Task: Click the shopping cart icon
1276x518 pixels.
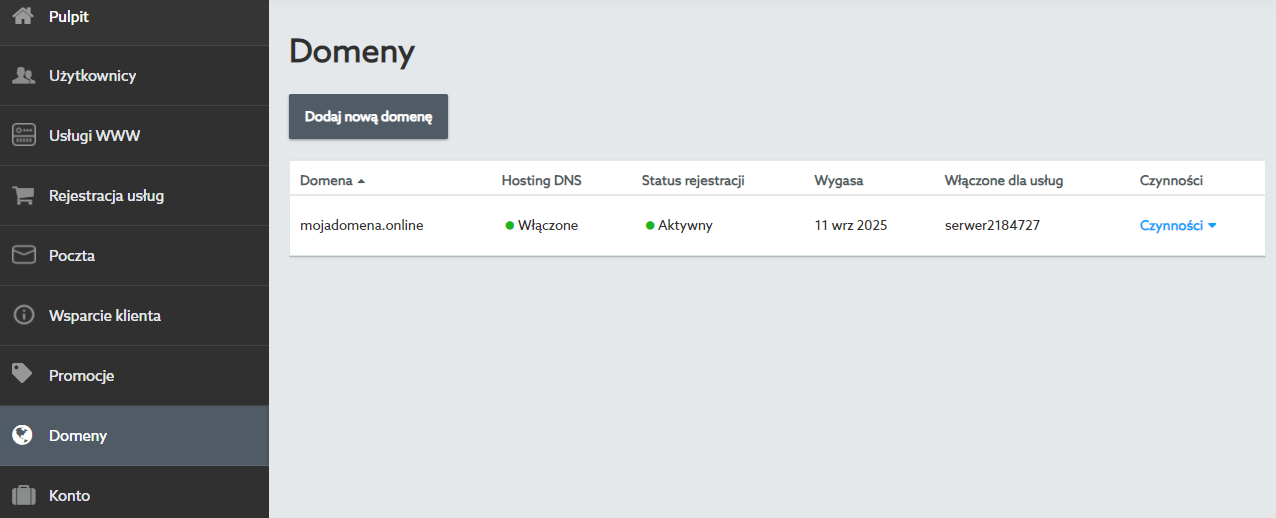Action: [x=23, y=196]
